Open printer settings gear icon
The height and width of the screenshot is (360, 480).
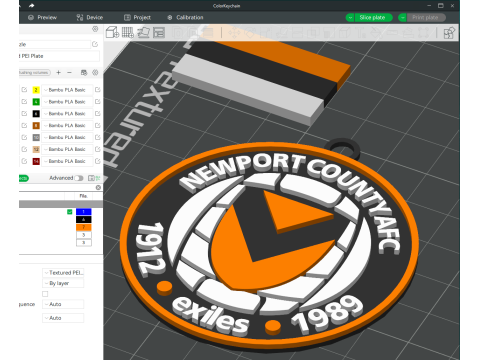click(95, 29)
